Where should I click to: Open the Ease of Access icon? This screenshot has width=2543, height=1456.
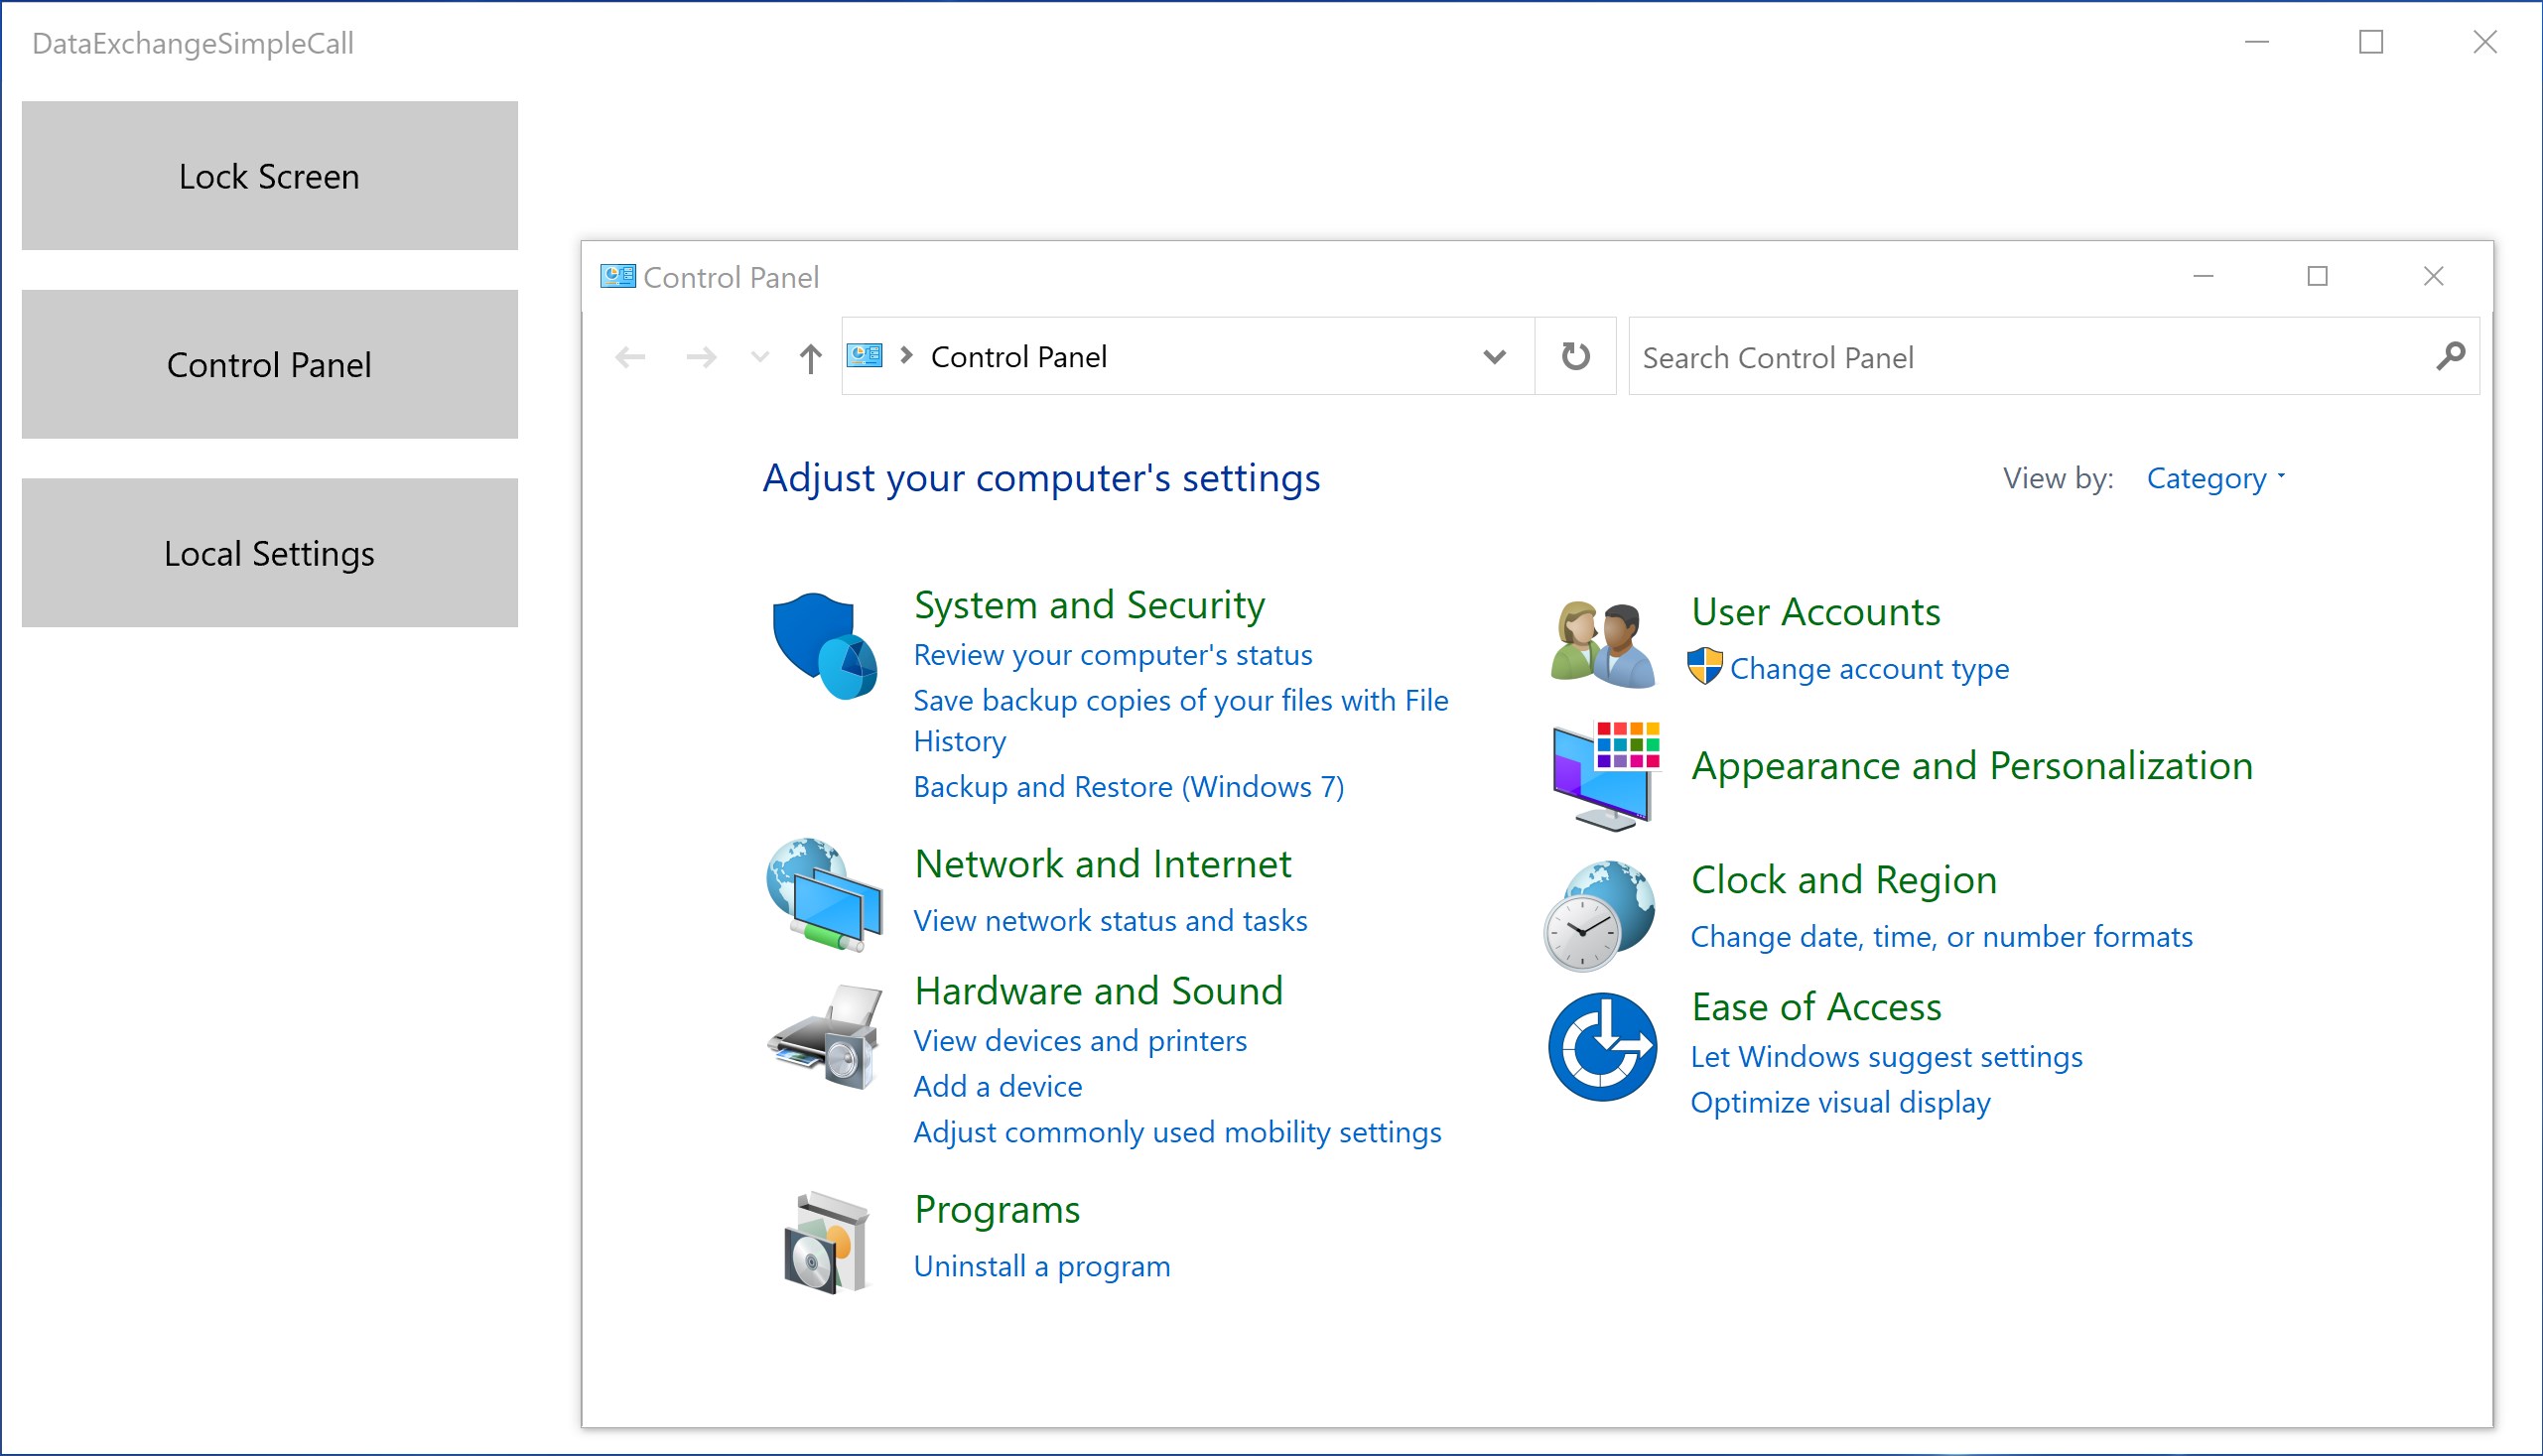click(1601, 1047)
